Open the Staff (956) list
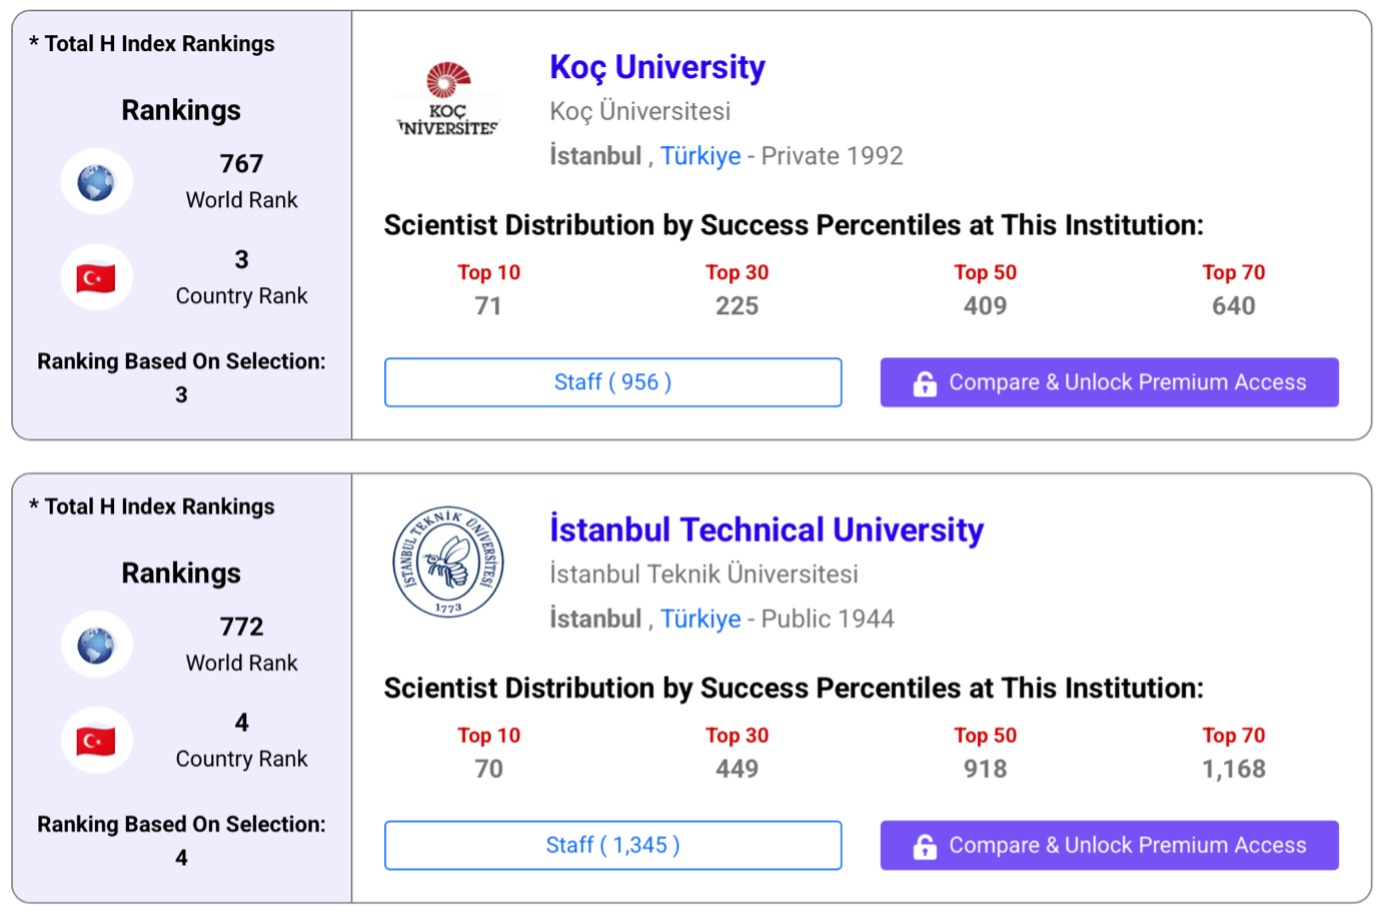 612,382
